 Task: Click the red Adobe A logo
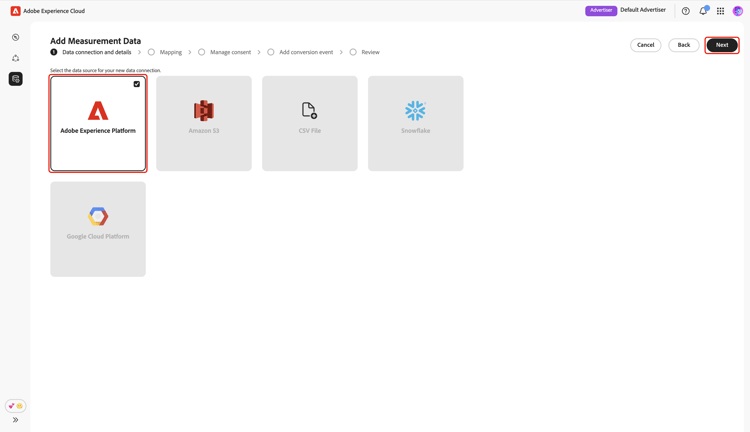(x=98, y=111)
